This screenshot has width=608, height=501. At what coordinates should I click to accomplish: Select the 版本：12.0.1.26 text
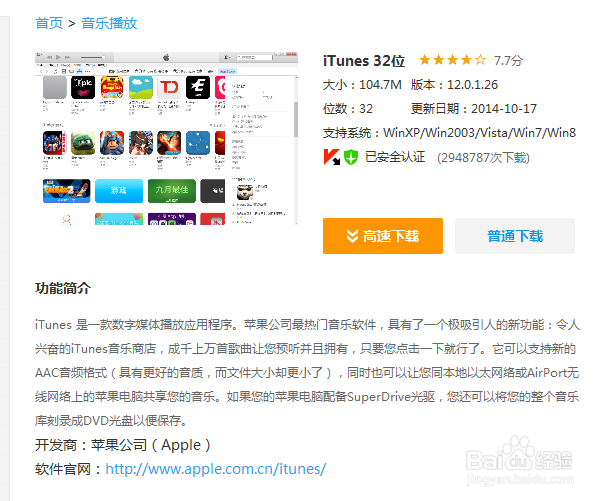[x=454, y=85]
